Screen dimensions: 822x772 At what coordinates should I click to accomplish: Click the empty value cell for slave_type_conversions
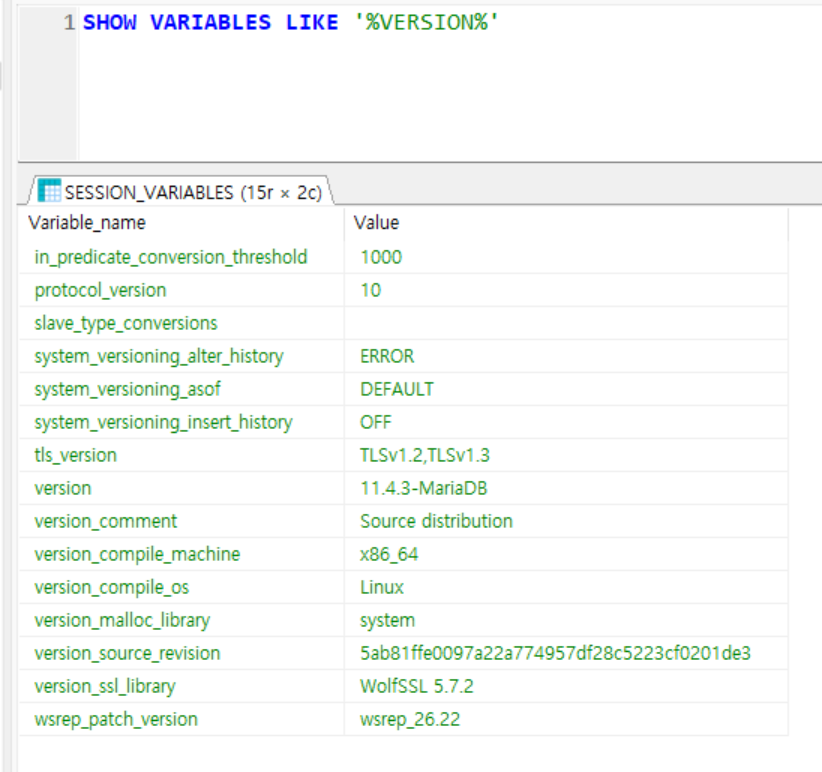click(566, 323)
